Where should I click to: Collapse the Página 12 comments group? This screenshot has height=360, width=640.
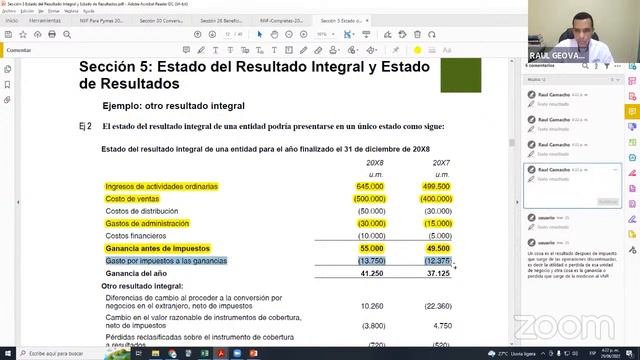tap(618, 80)
